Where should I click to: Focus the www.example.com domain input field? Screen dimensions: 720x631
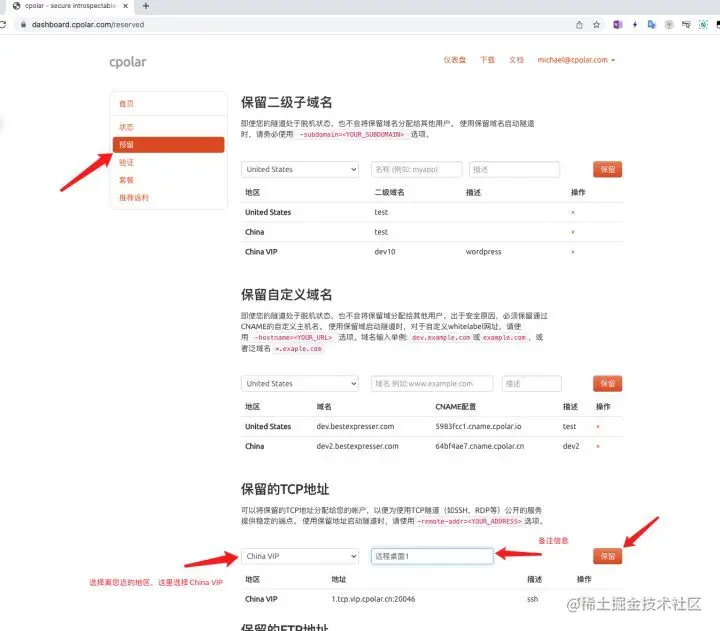tap(432, 384)
